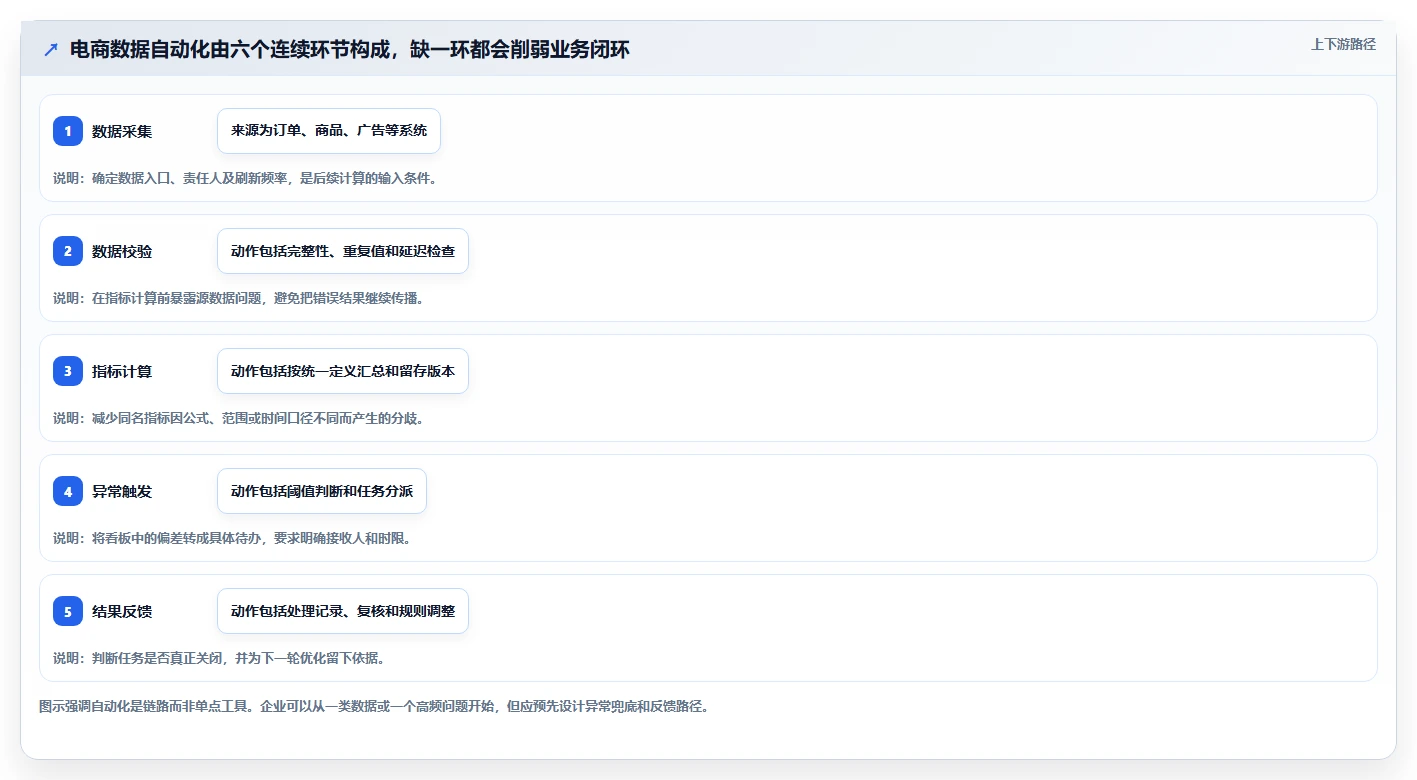Click the note 确定数据入口、责任人及刷新频率
The height and width of the screenshot is (780, 1417).
pos(189,178)
